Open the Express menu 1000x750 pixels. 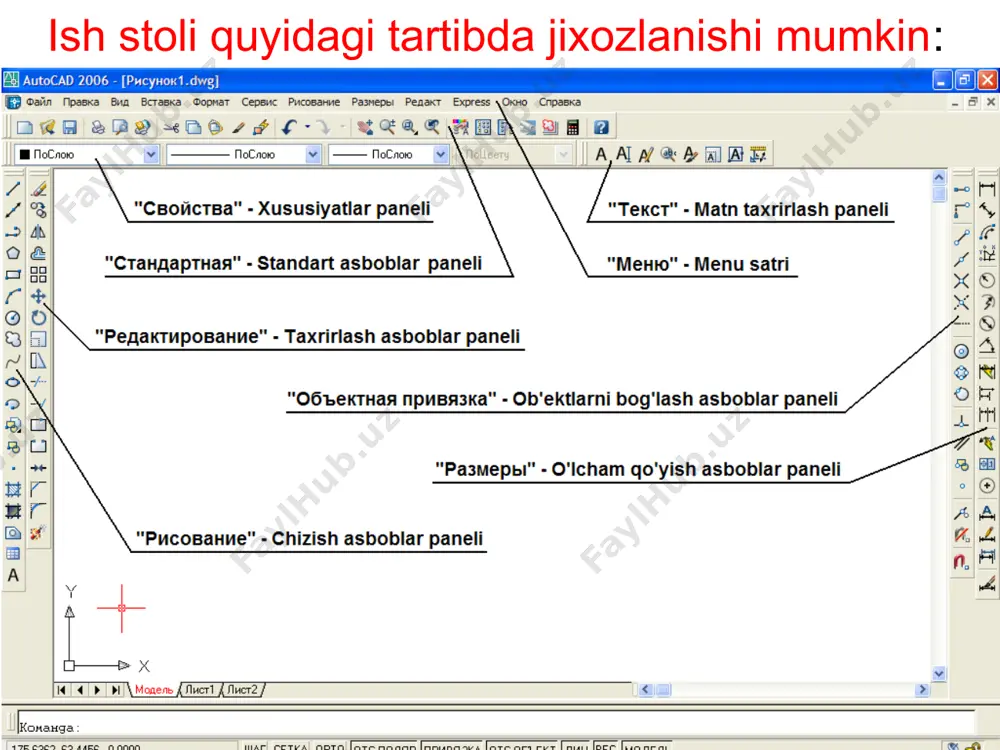point(471,102)
